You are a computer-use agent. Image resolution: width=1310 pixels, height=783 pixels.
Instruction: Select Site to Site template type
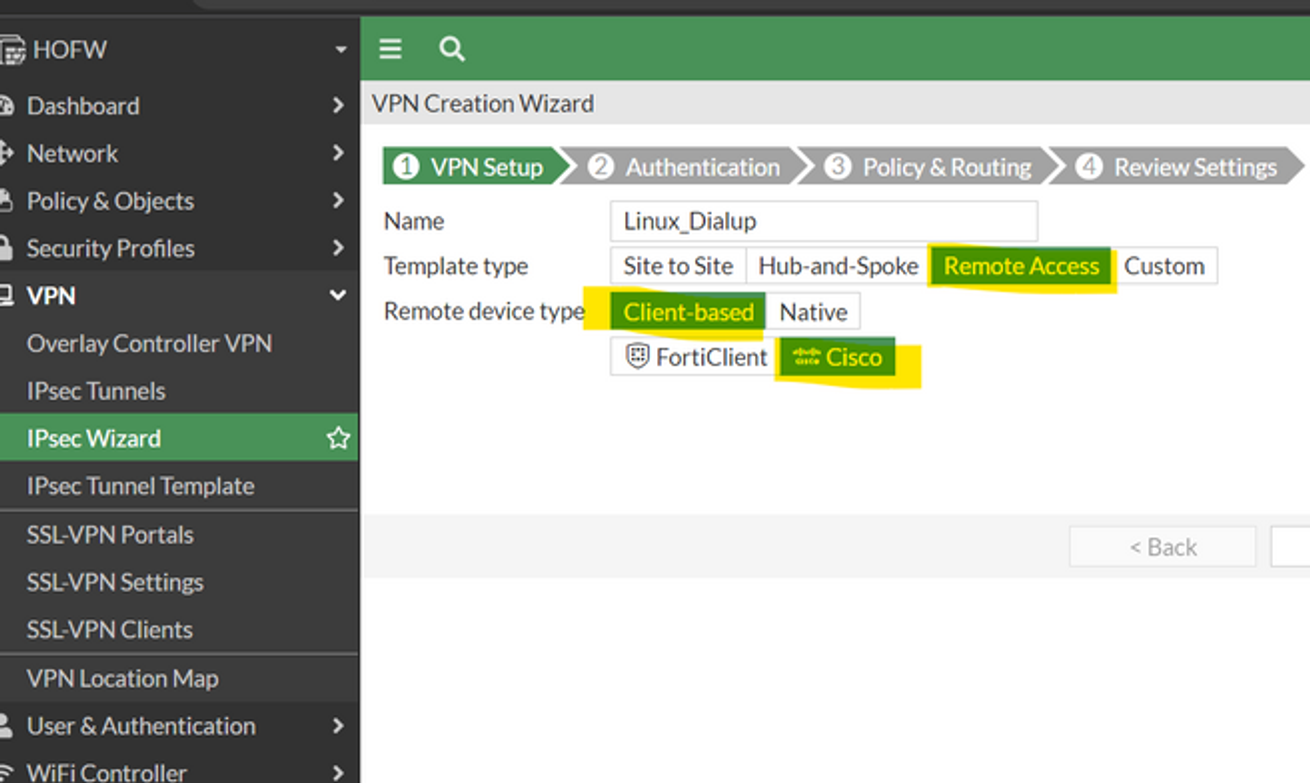click(678, 266)
